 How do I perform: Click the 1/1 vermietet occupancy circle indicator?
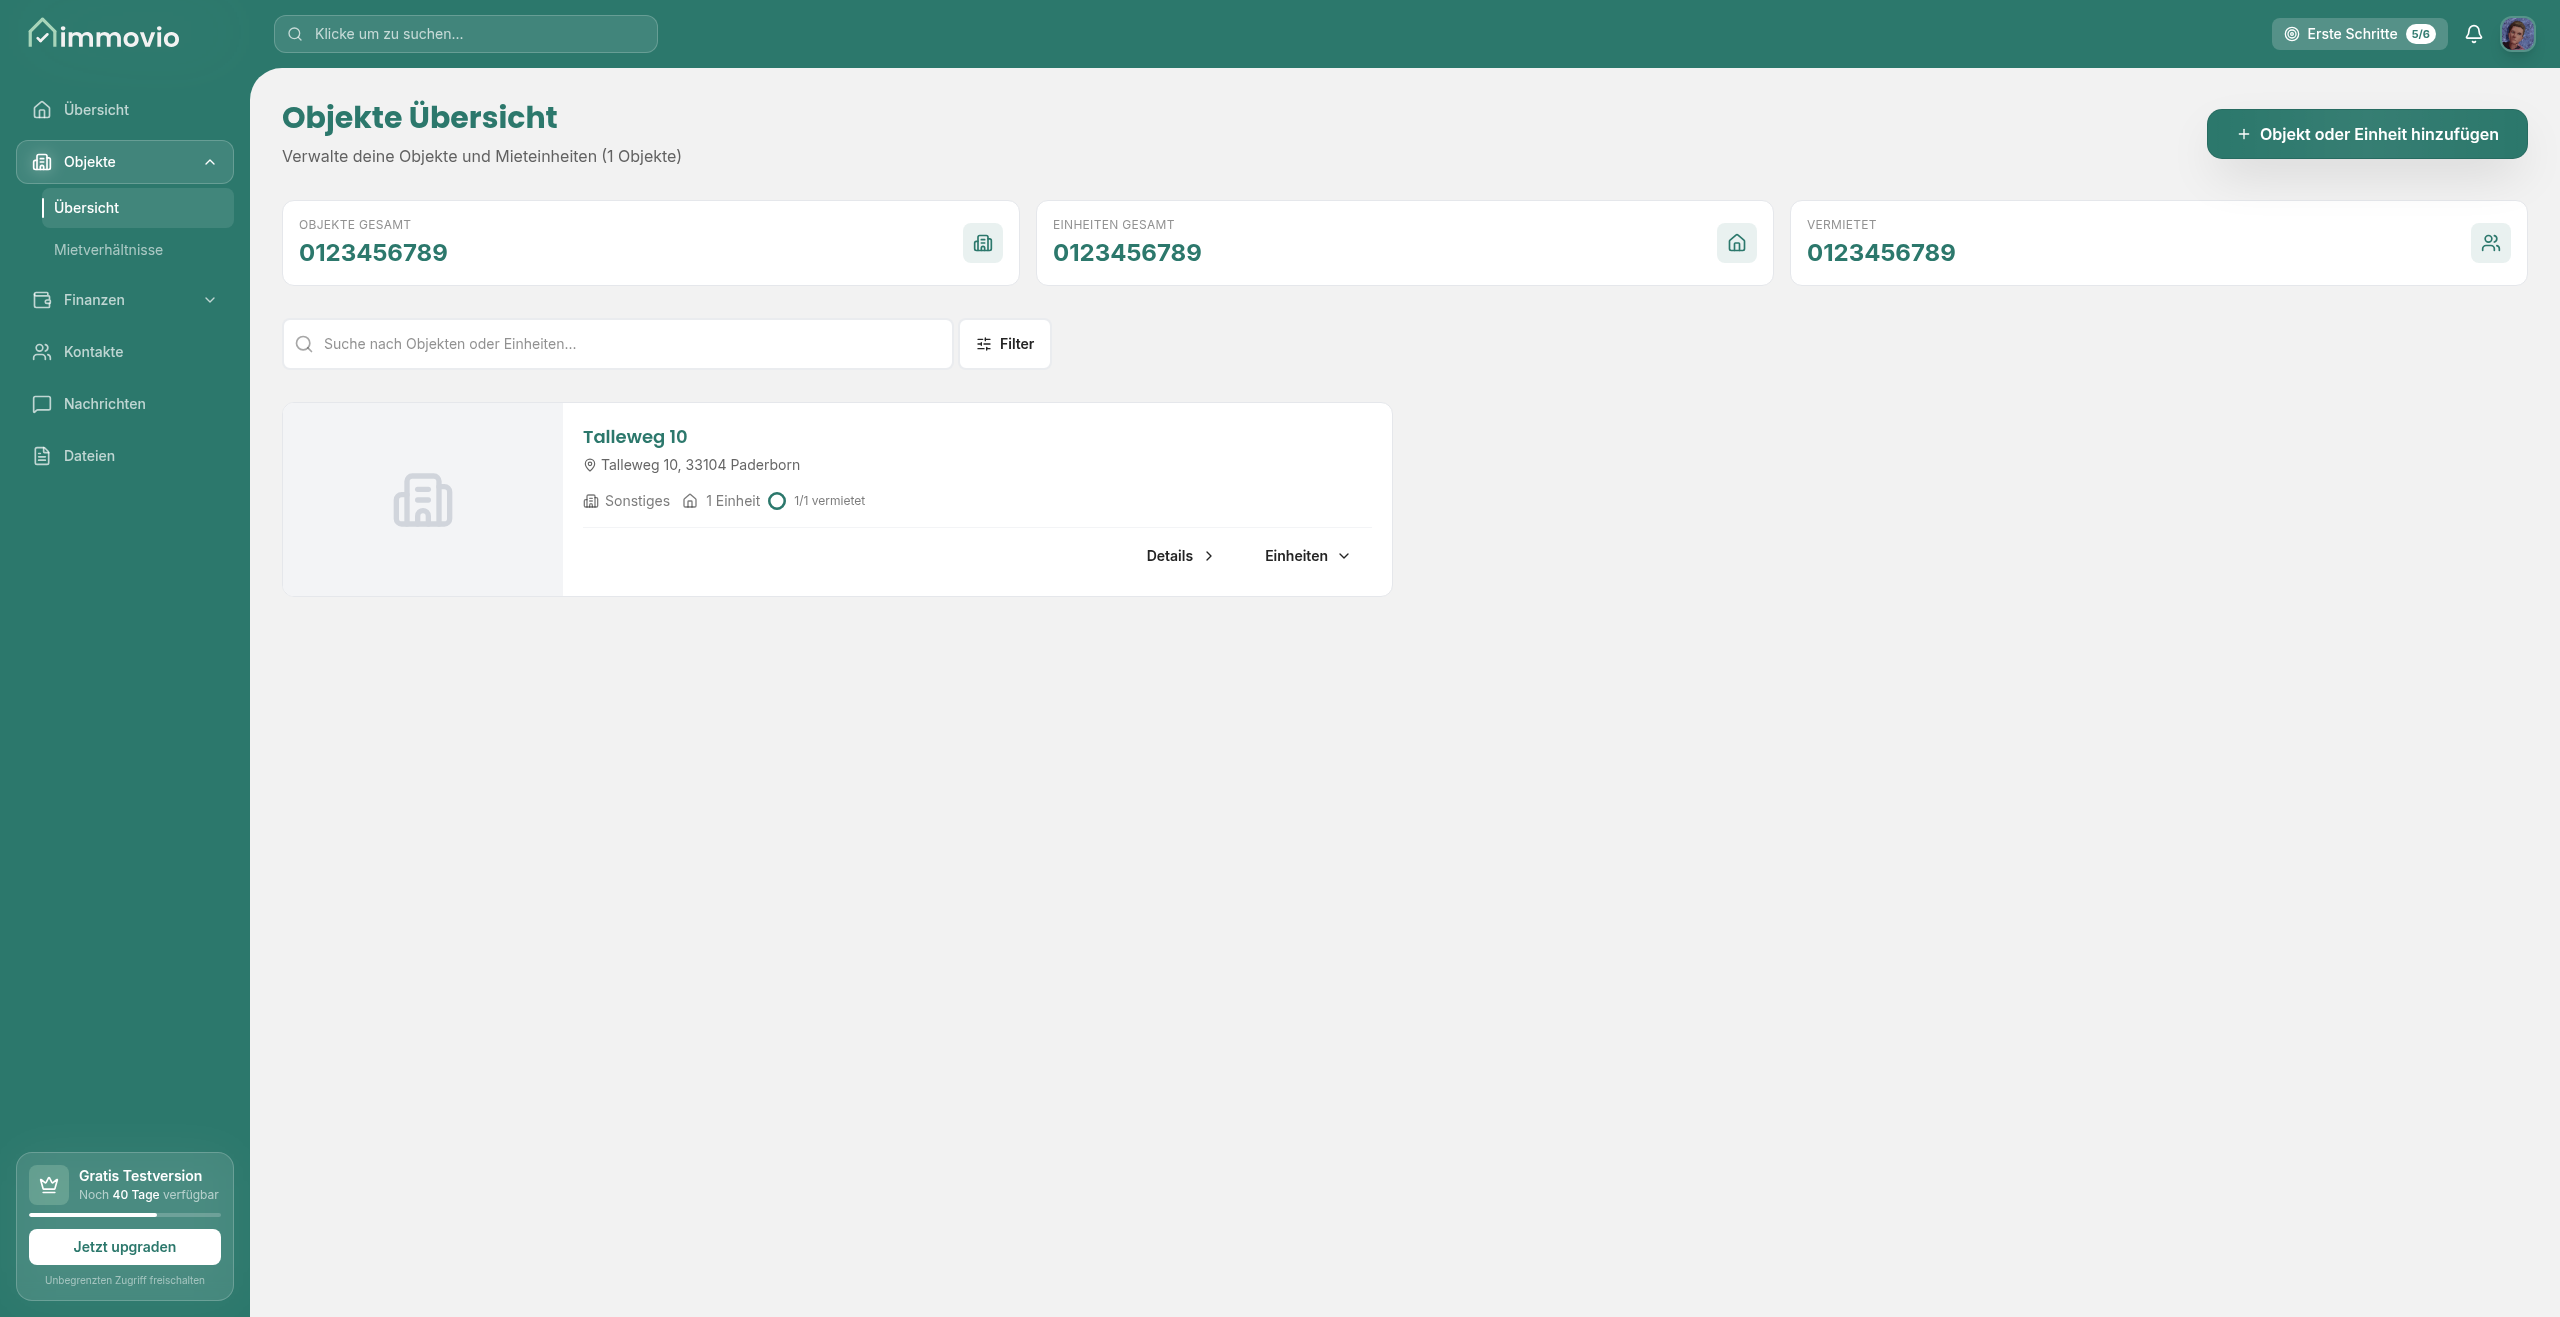777,501
